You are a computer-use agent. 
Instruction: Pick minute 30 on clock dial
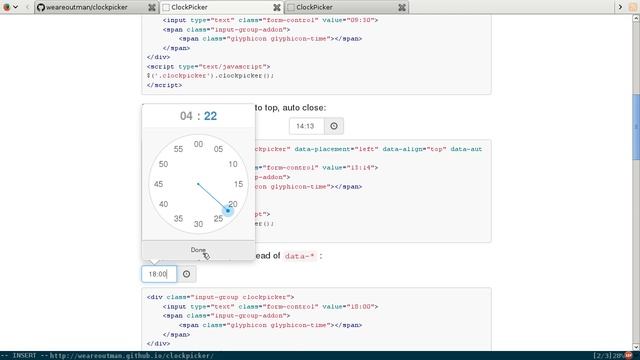pos(198,224)
